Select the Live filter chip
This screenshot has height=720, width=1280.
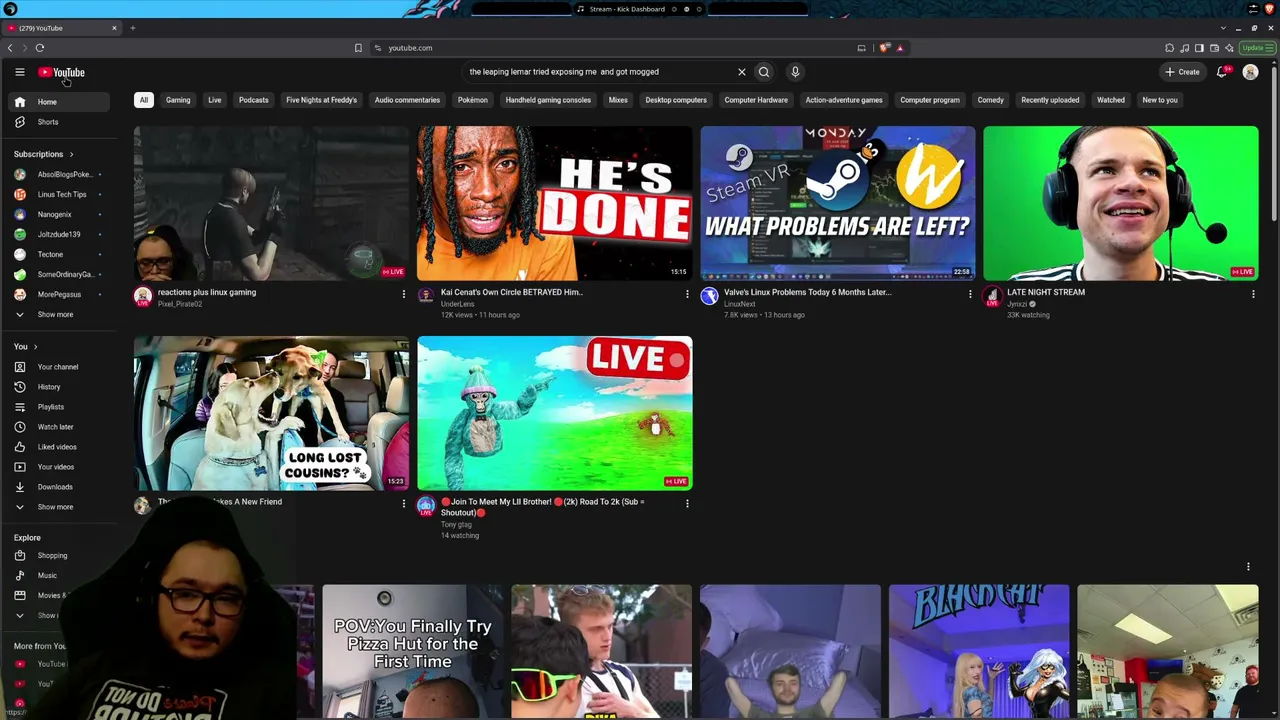tap(214, 100)
